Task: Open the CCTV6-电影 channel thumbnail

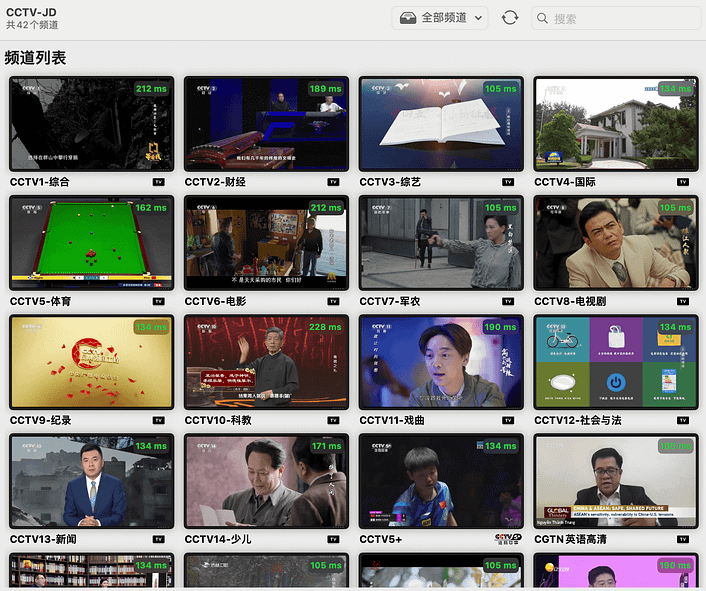Action: click(266, 243)
